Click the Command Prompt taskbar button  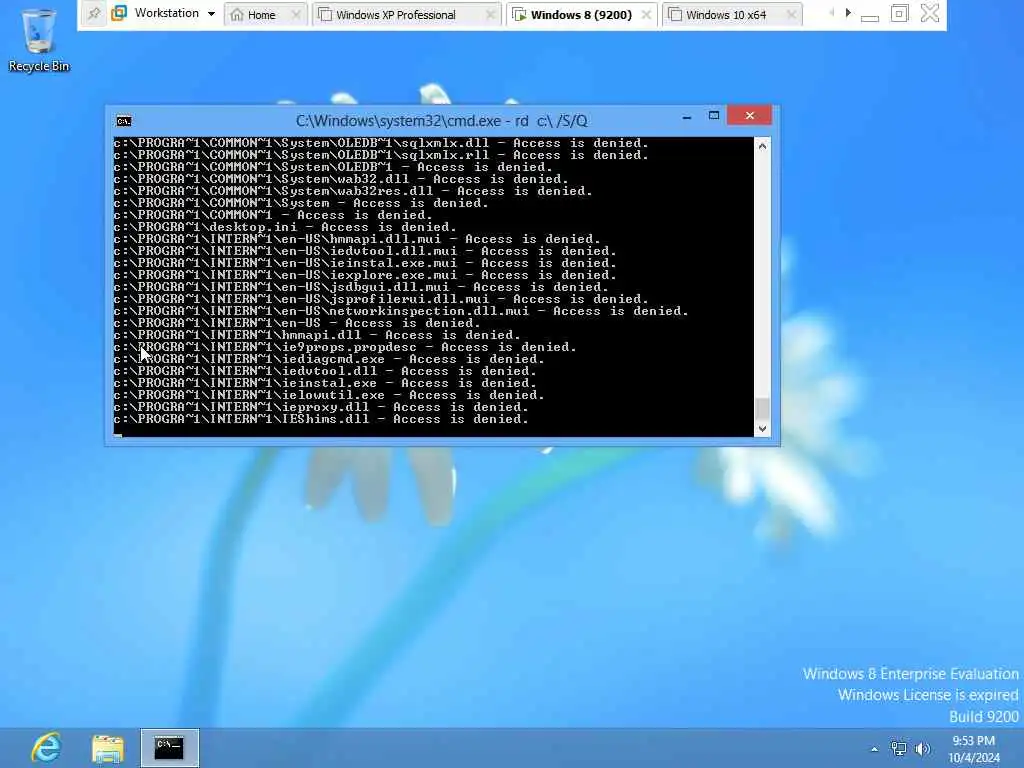(169, 748)
